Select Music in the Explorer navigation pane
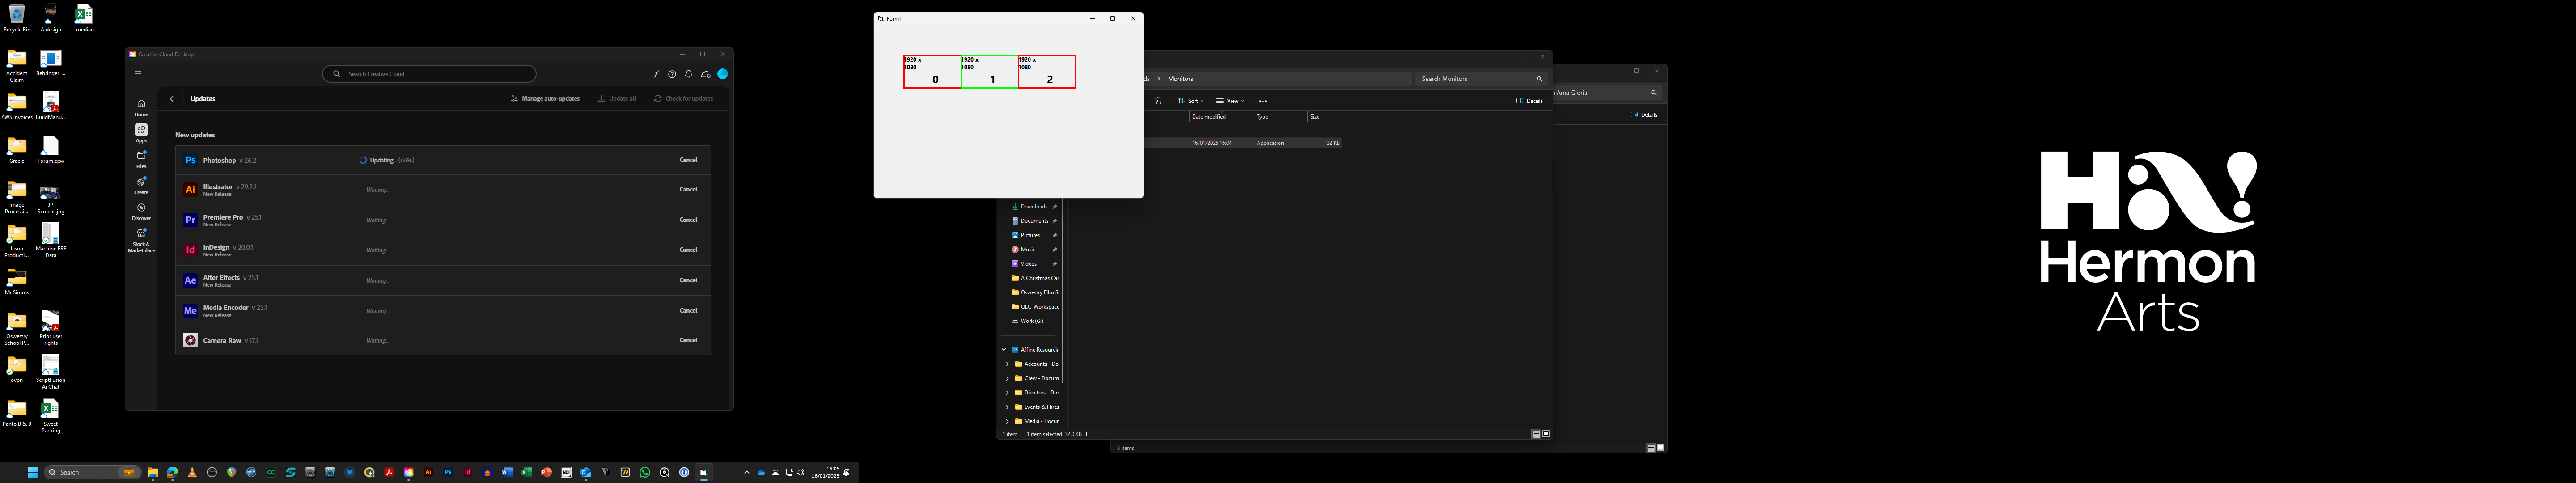Viewport: 2576px width, 483px height. pos(1034,250)
